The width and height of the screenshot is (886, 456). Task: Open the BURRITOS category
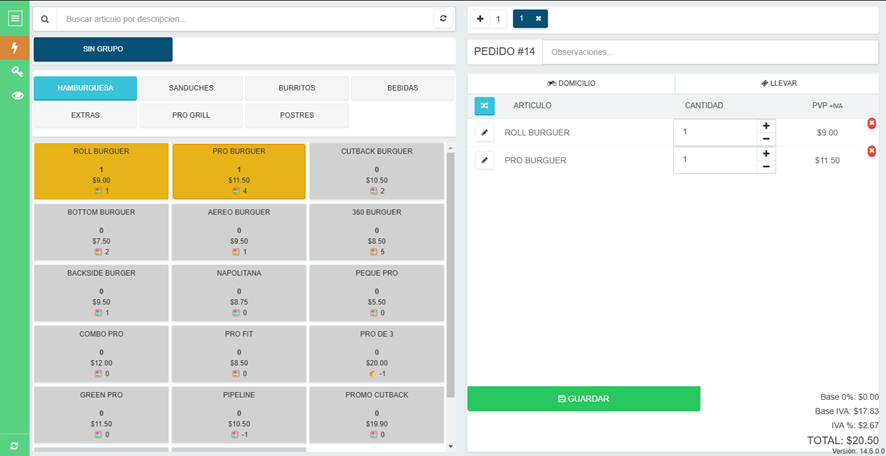click(297, 88)
